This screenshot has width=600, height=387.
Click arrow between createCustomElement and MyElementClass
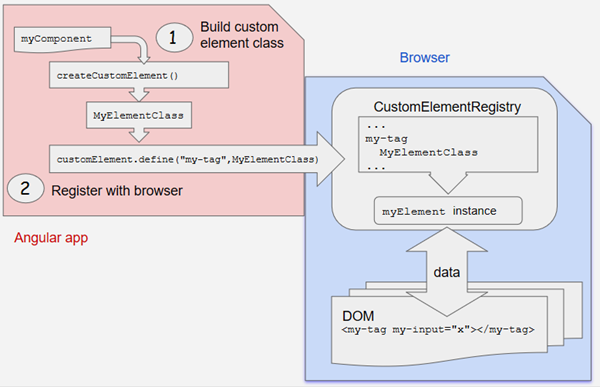tap(139, 95)
